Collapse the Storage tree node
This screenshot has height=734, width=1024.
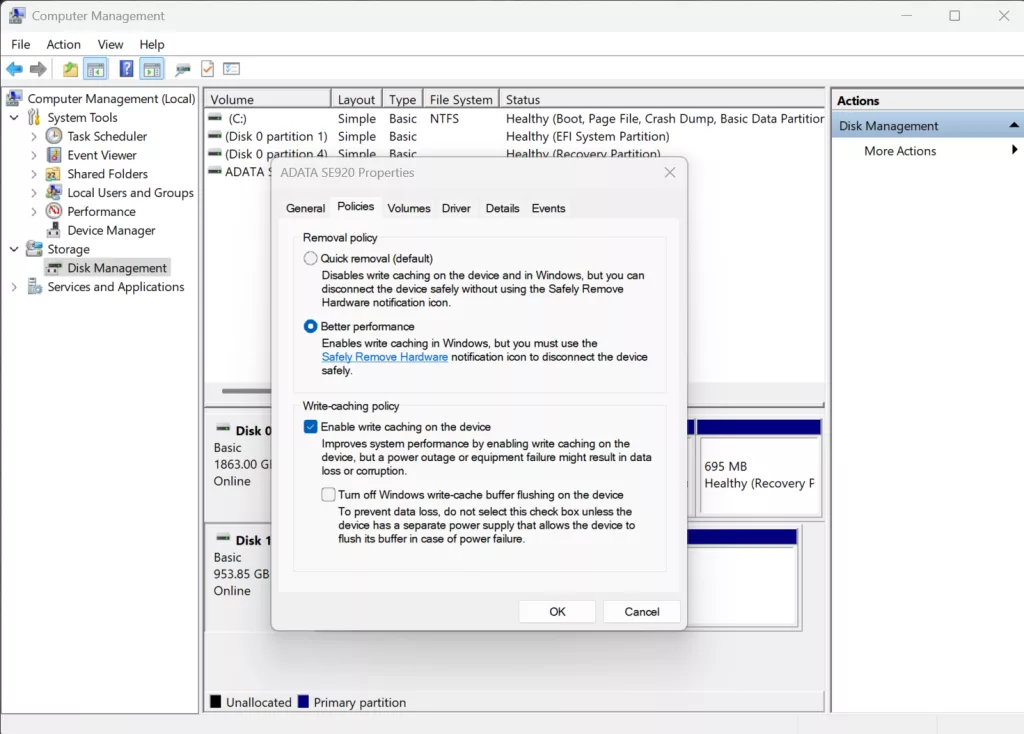14,249
